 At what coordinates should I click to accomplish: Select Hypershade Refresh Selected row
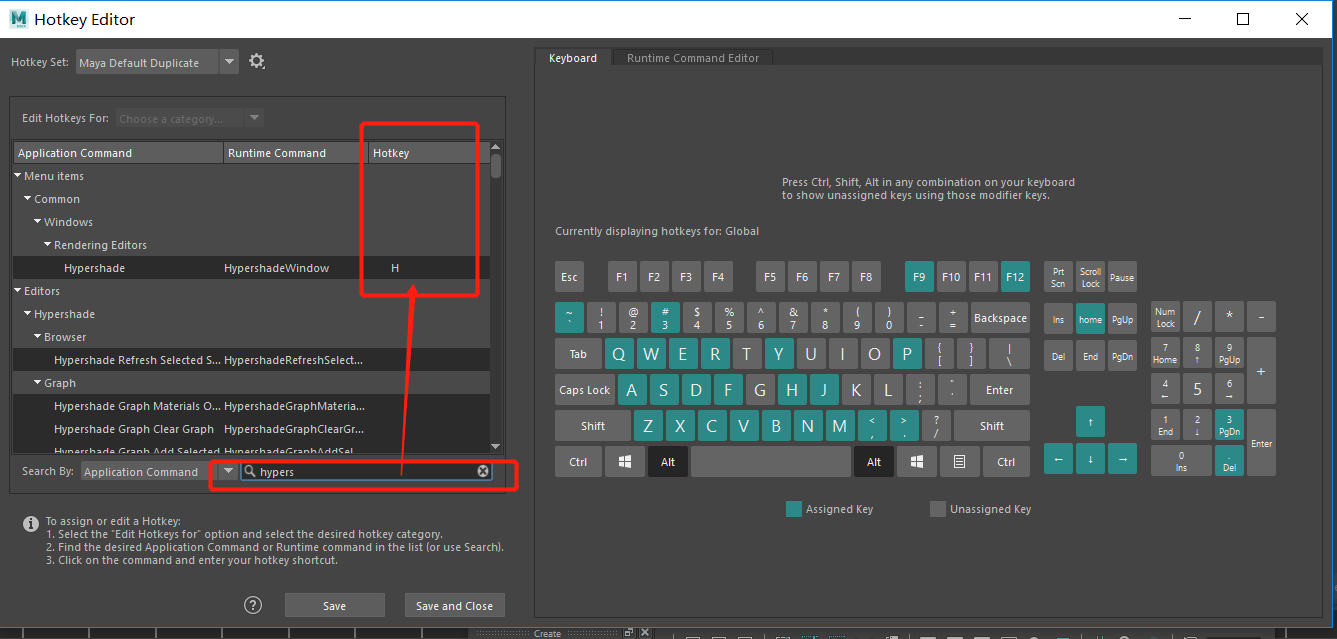251,360
